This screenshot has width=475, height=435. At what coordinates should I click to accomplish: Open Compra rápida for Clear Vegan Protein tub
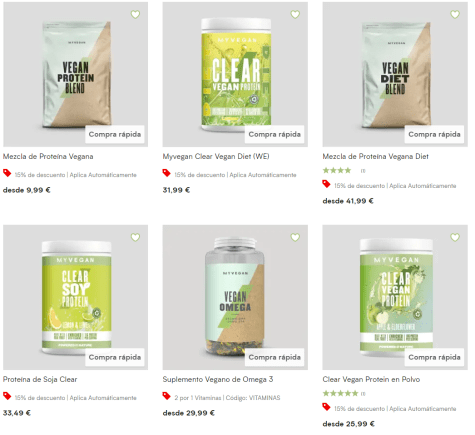pos(434,357)
